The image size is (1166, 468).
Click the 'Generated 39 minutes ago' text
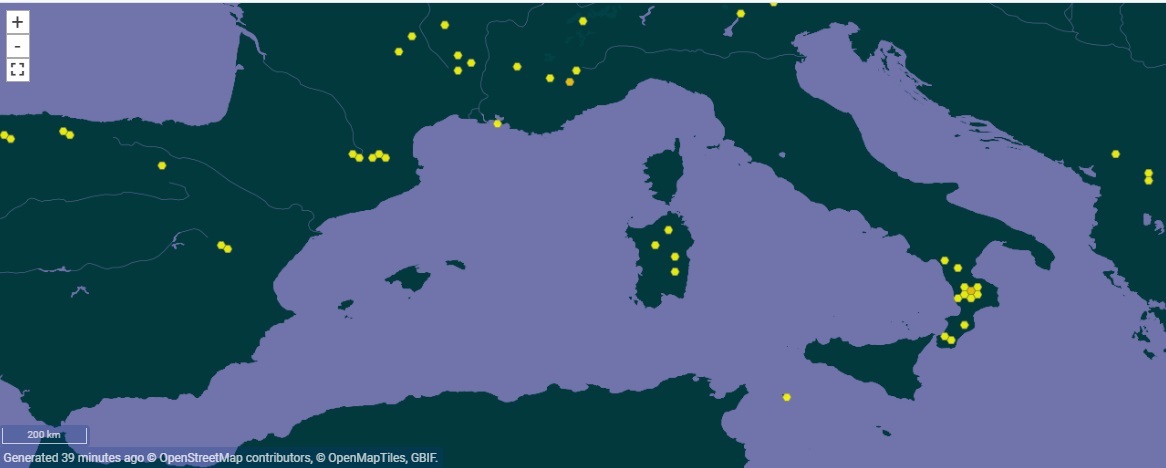click(72, 457)
